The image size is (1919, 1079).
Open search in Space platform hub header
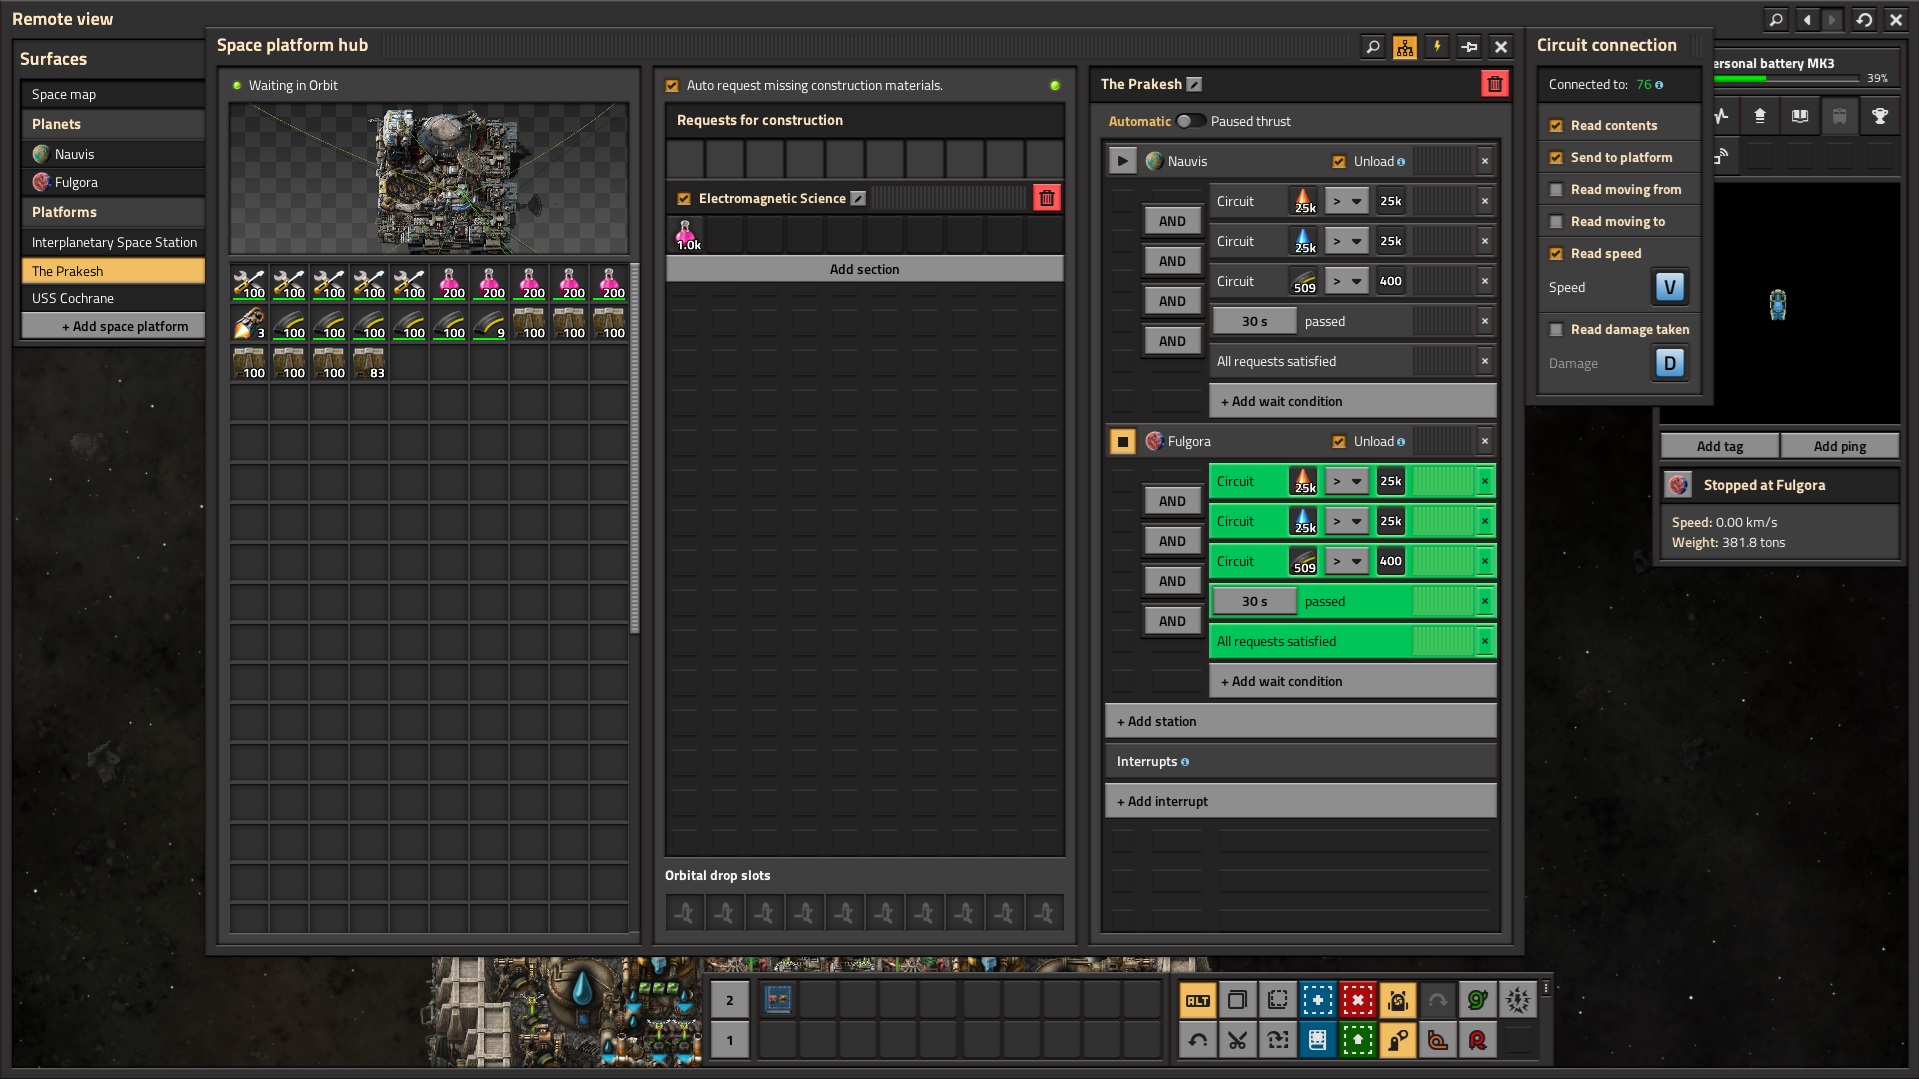click(1373, 46)
